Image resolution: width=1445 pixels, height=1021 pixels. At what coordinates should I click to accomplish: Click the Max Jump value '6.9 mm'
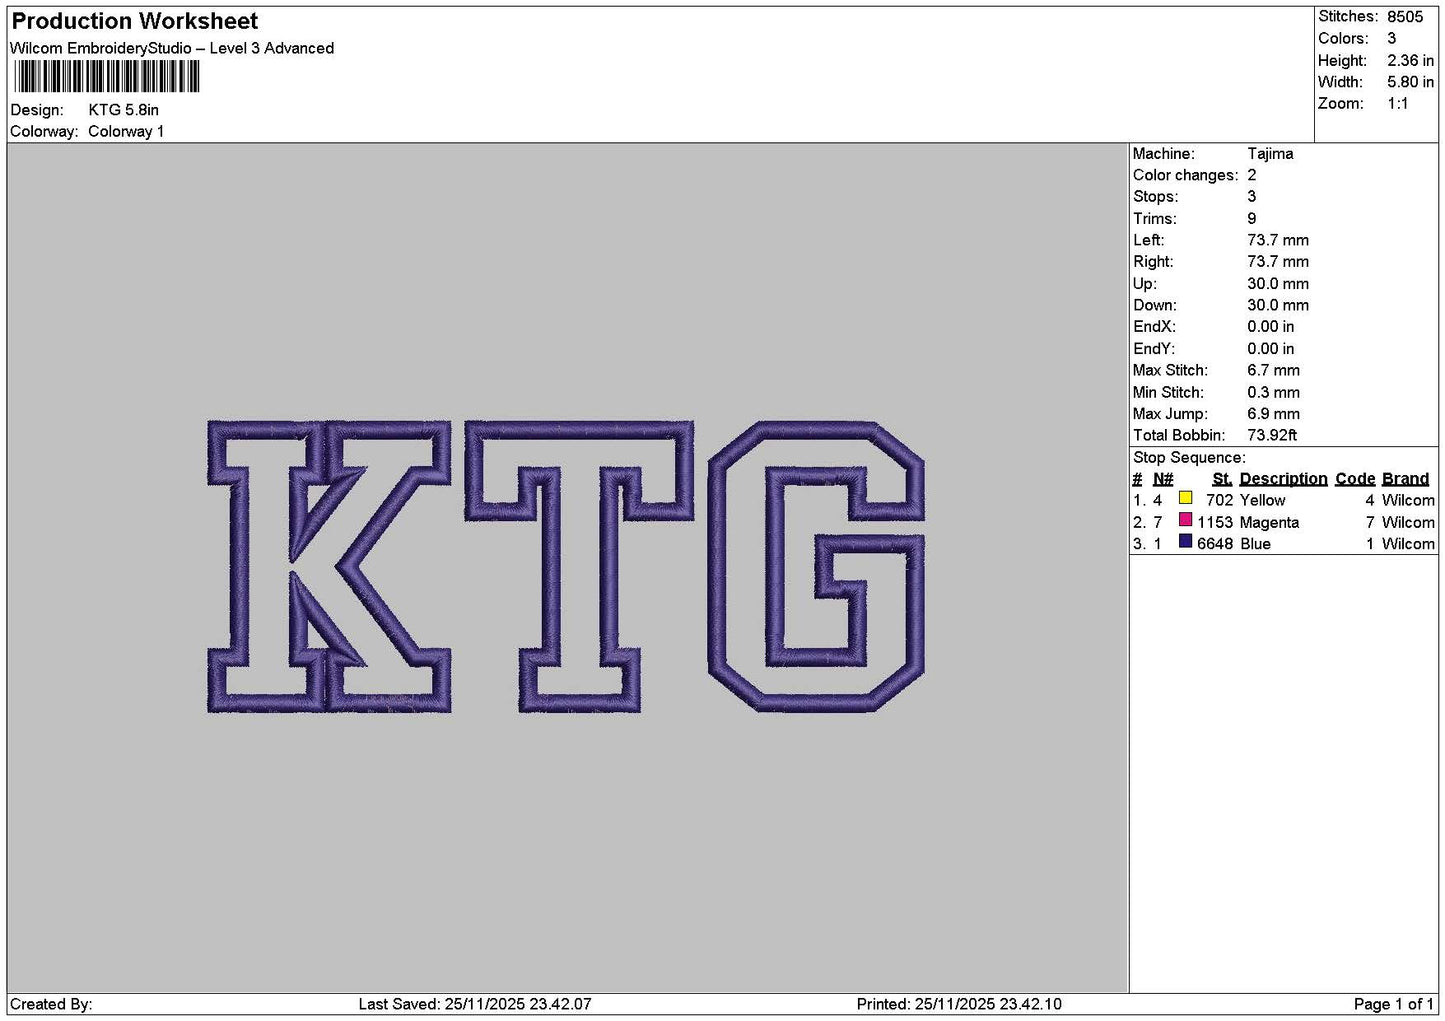(1274, 414)
